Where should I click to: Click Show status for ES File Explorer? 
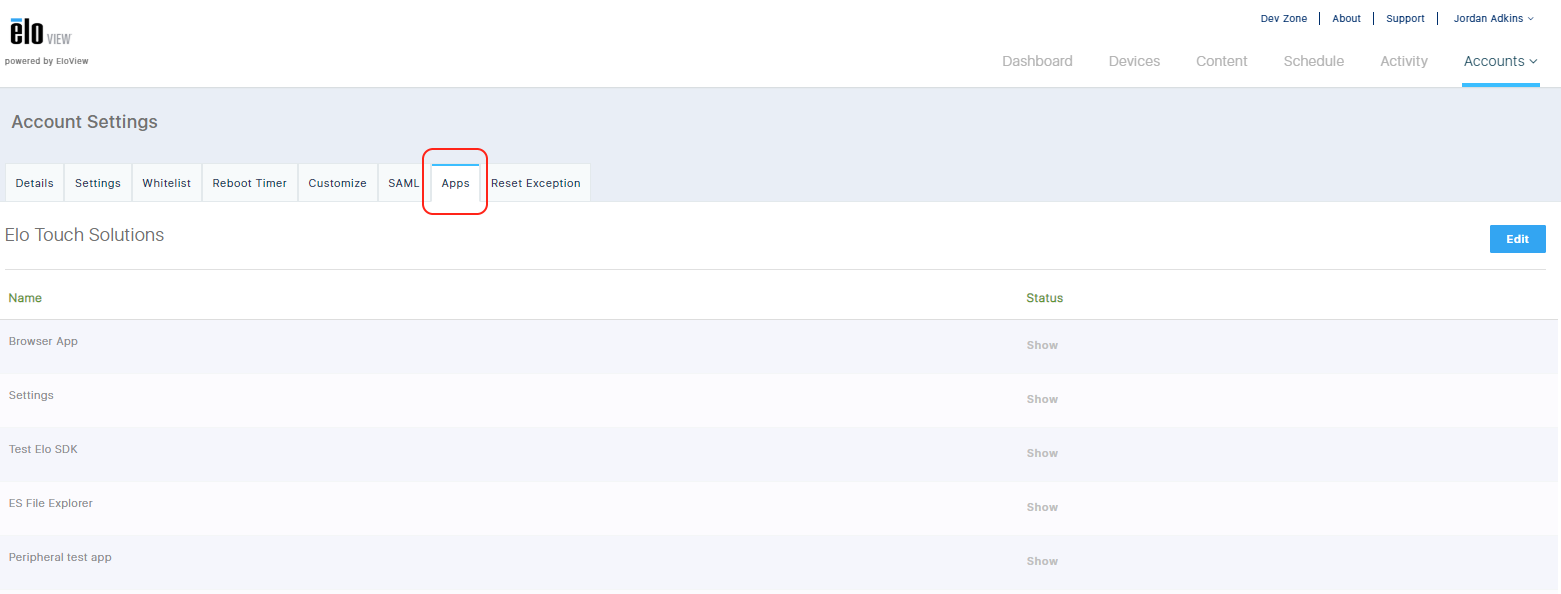[1042, 507]
